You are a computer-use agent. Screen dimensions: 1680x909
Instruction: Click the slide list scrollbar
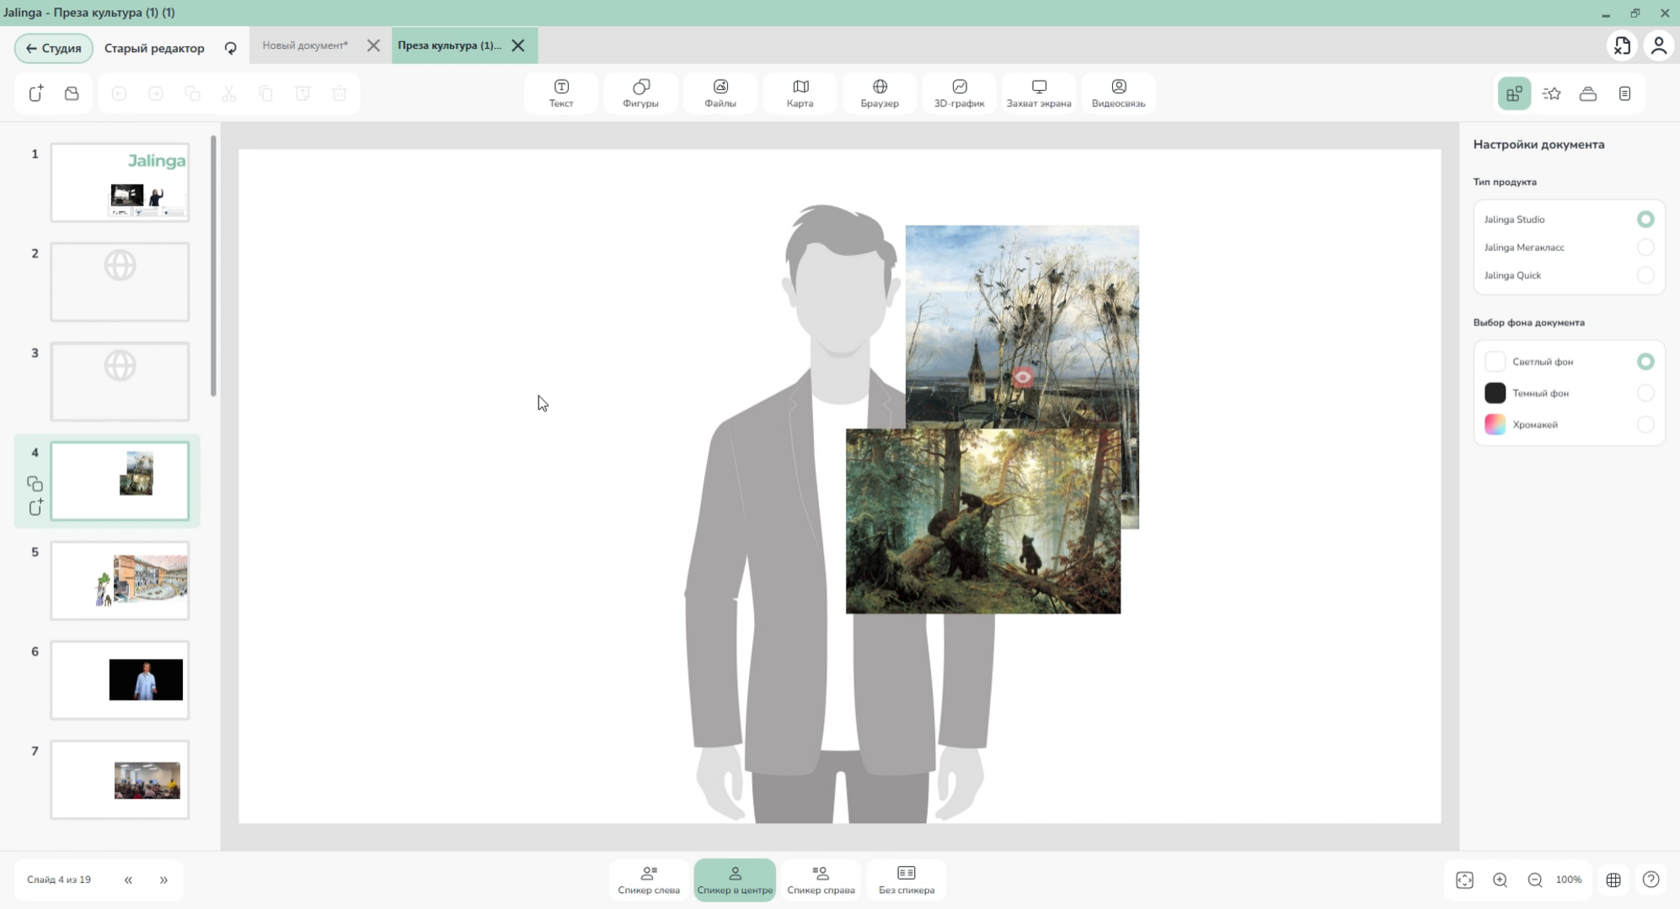coord(213,266)
